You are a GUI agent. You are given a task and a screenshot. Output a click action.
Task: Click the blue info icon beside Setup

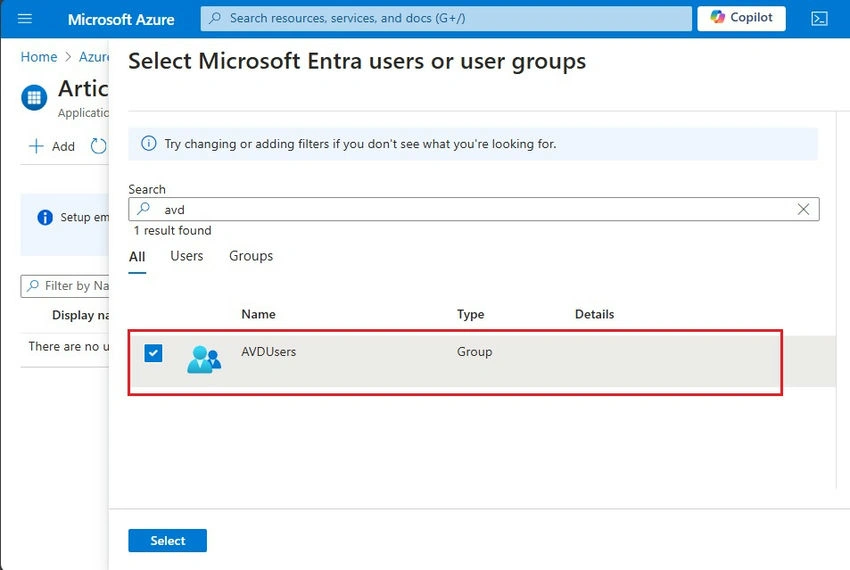click(45, 217)
